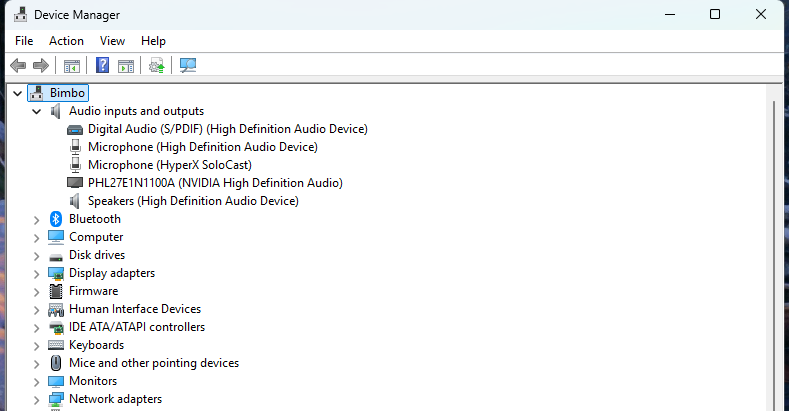This screenshot has height=411, width=789.
Task: Open Help via the blue question mark icon
Action: click(102, 66)
